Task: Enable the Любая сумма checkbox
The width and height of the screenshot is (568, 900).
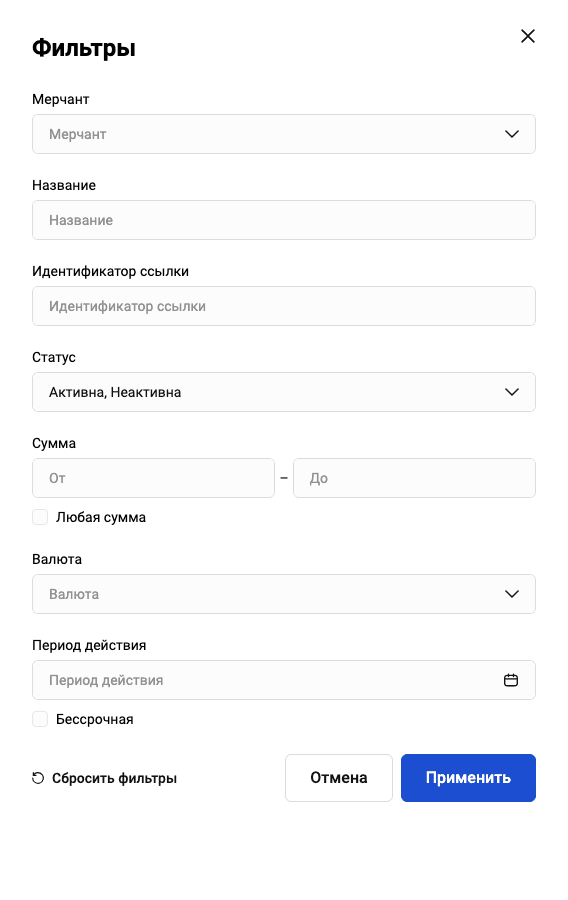Action: pos(40,517)
